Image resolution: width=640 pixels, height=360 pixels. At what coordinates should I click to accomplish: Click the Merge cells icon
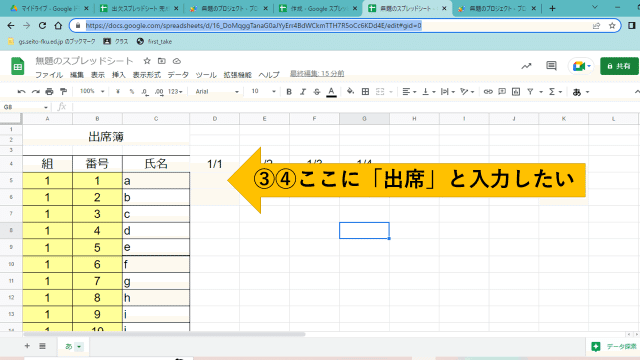coord(380,92)
